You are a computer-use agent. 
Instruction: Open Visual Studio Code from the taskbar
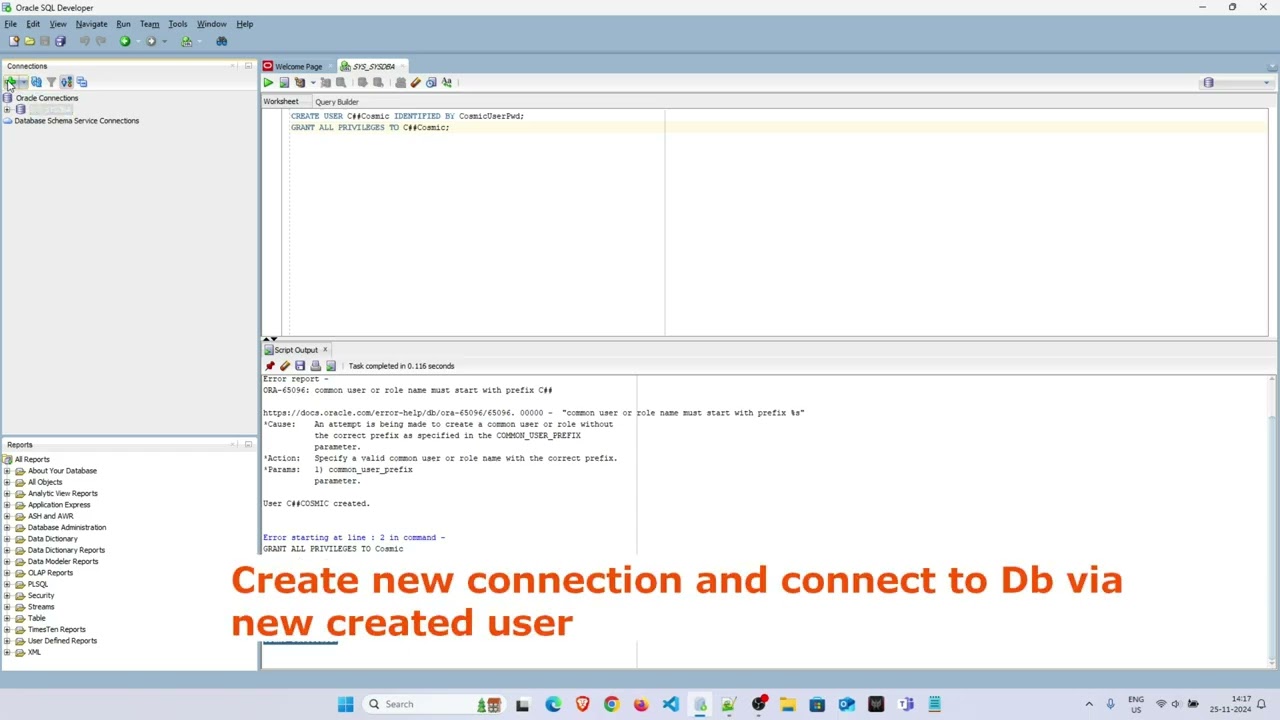670,704
